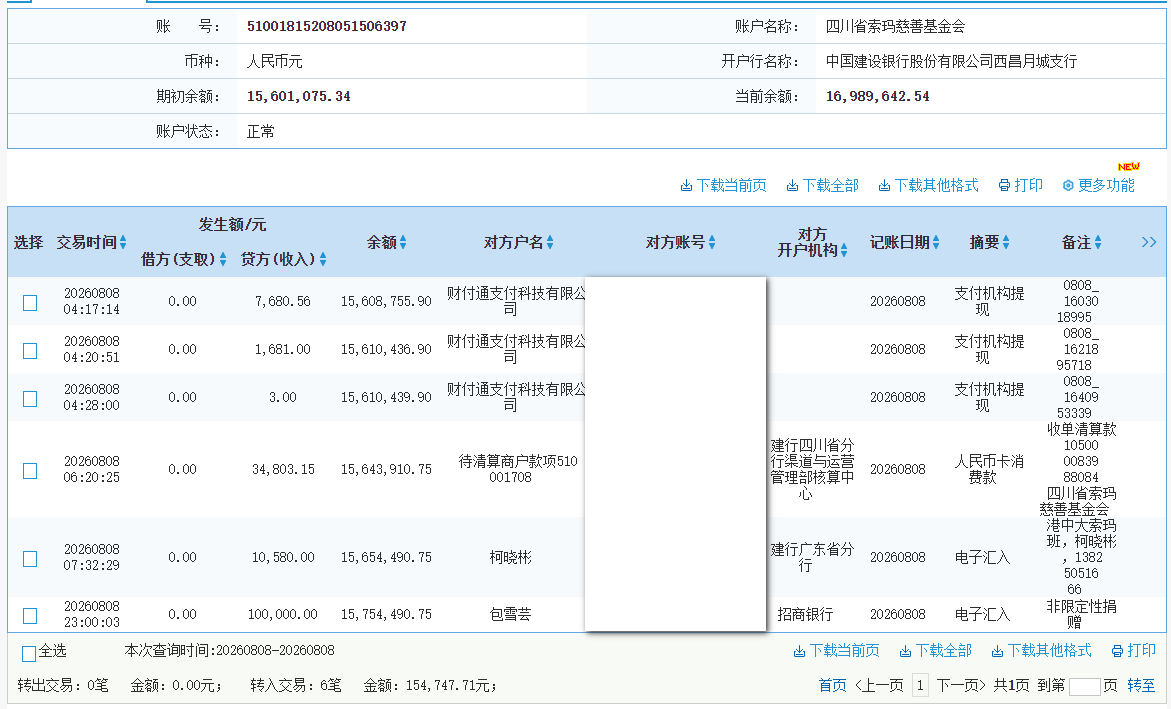Click 待清算商户款项510001708 counterparty
Image resolution: width=1171 pixels, height=709 pixels.
pos(518,469)
